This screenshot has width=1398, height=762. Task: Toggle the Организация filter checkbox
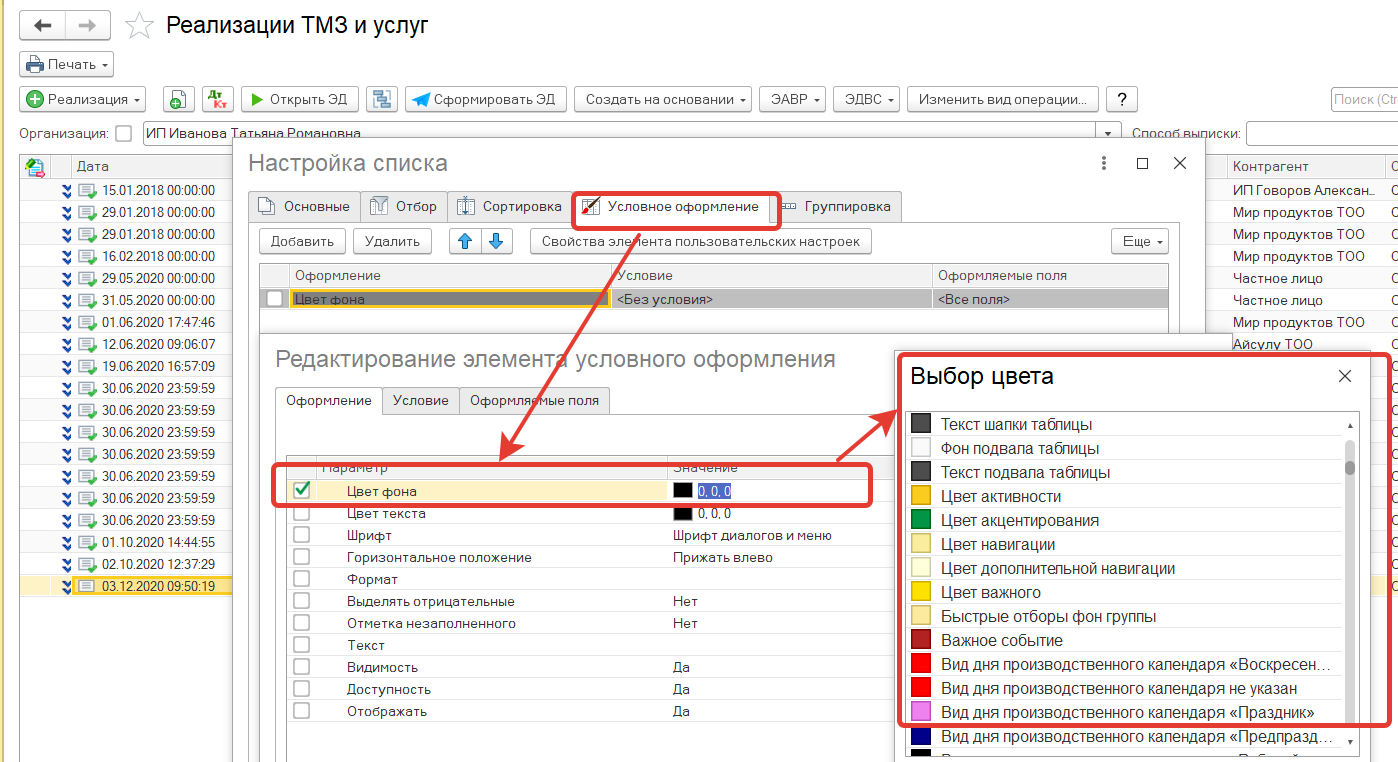pos(123,133)
